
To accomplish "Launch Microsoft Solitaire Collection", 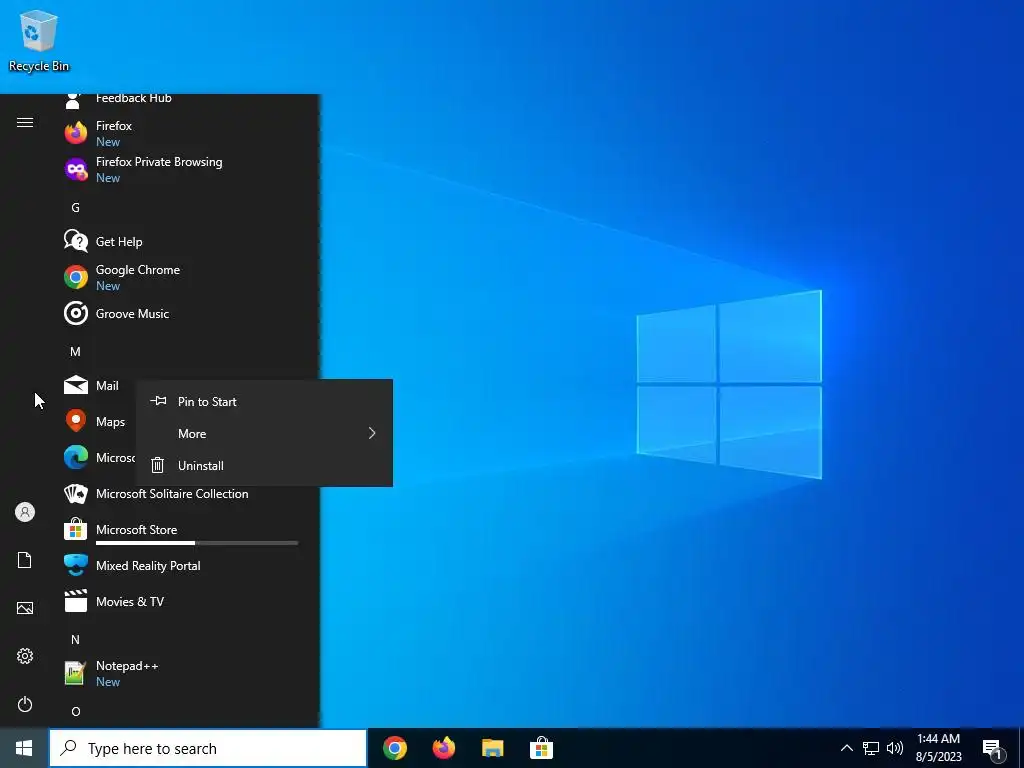I will coord(182,494).
